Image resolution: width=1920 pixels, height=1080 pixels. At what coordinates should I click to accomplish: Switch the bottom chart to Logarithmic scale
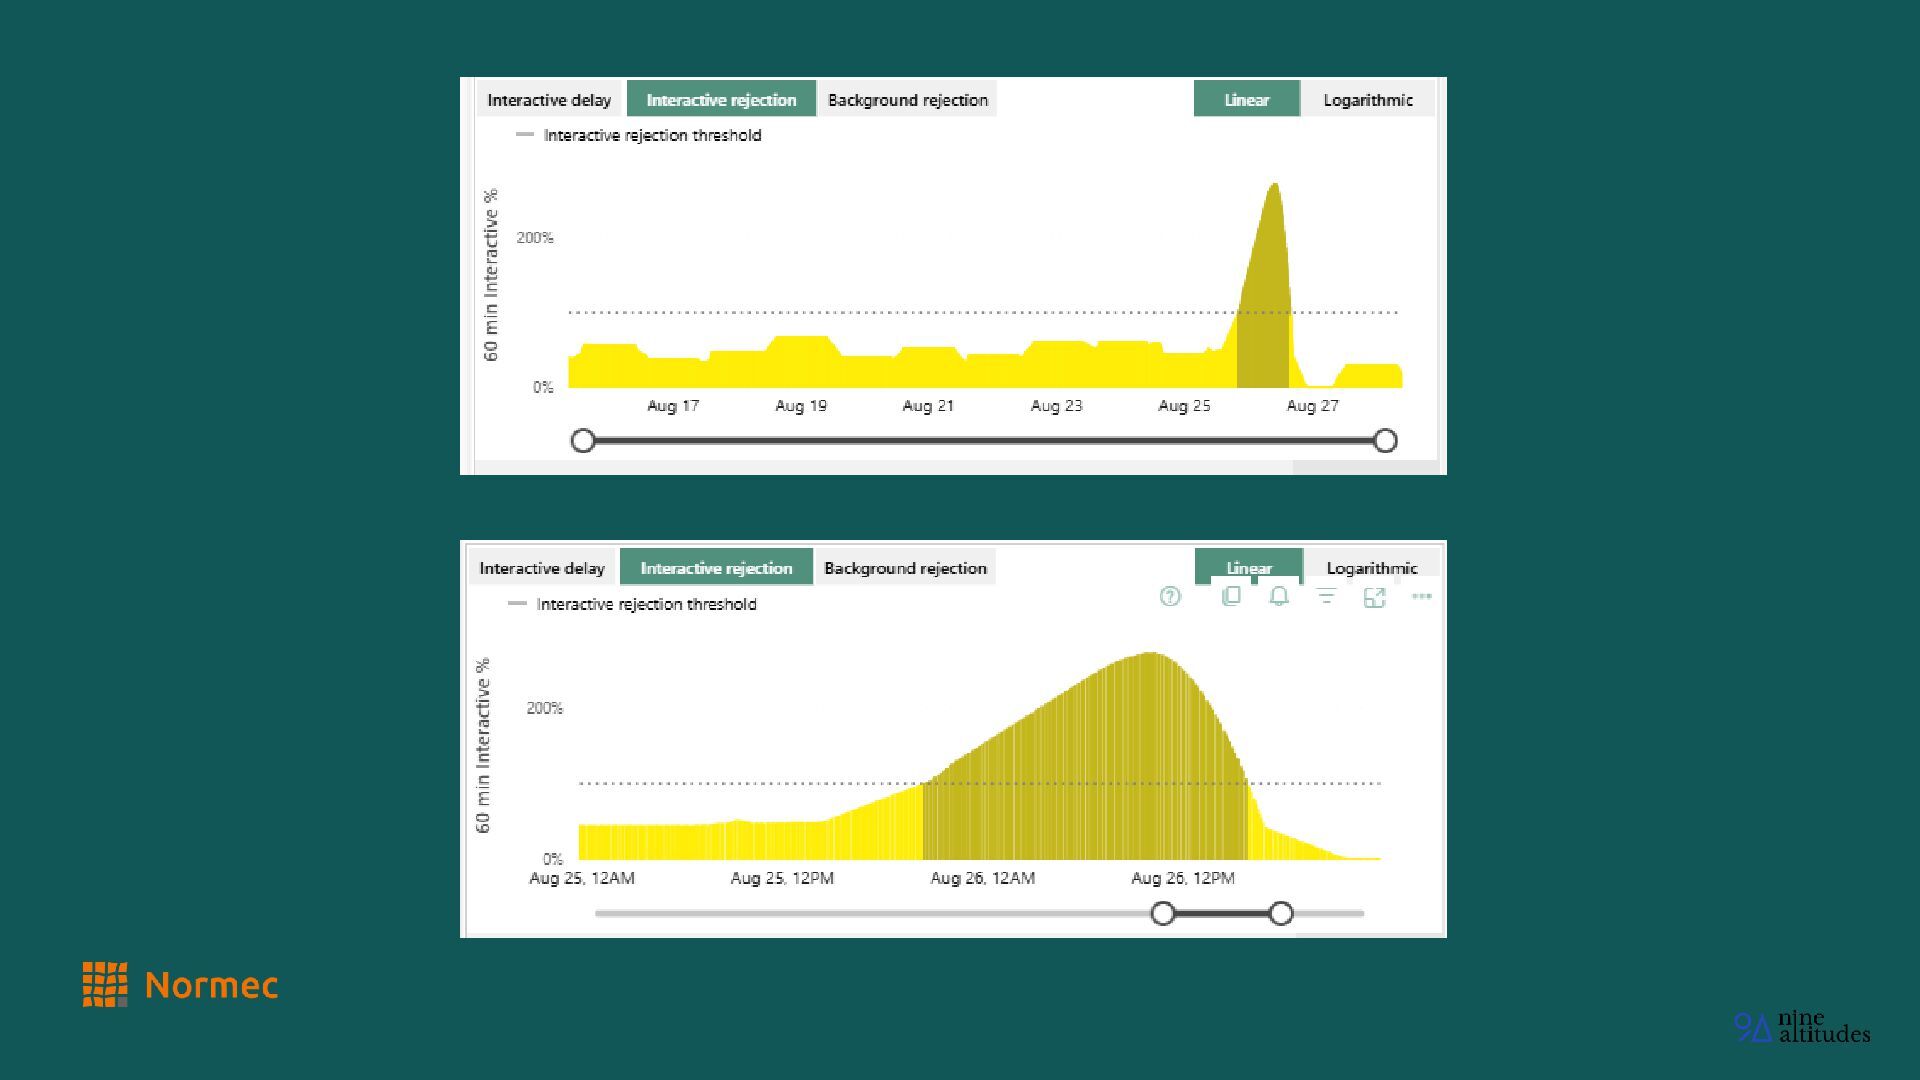pos(1371,567)
